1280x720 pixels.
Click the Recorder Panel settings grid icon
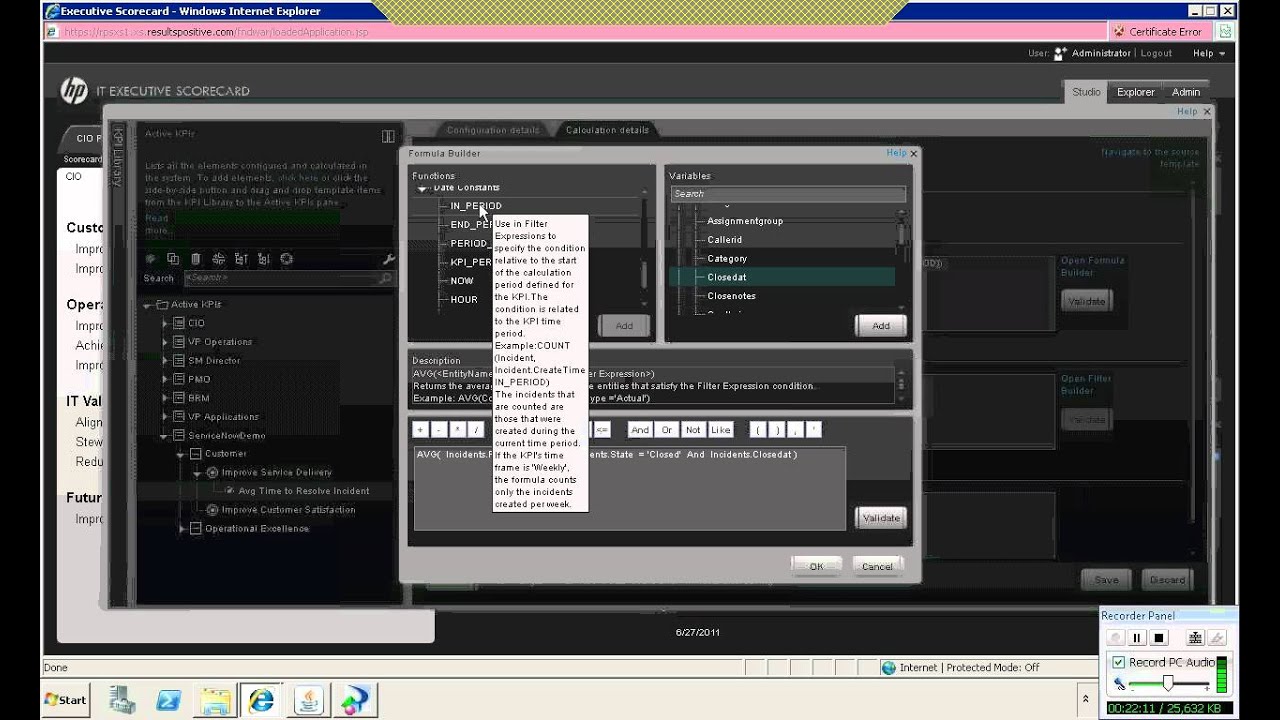pos(1195,638)
